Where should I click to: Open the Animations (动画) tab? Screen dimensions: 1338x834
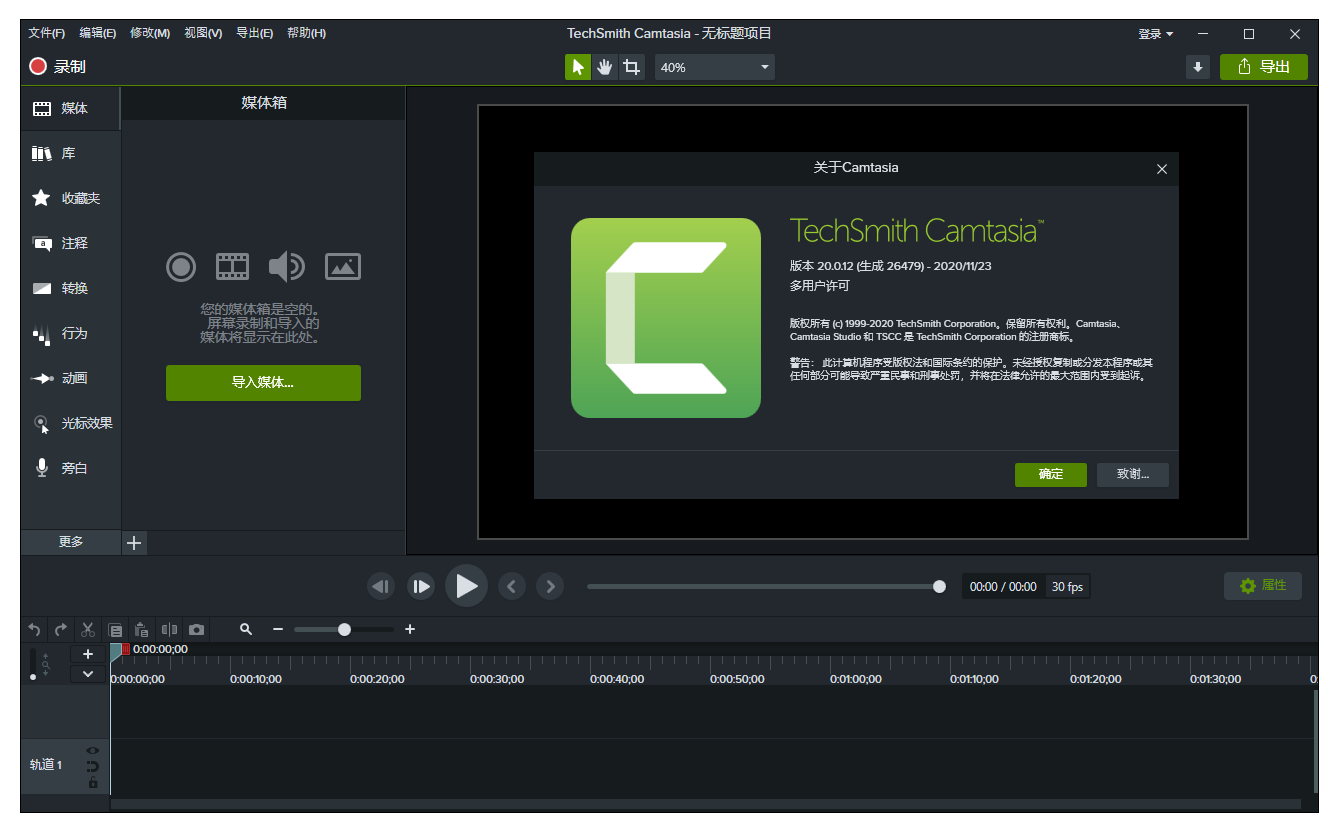click(x=71, y=378)
